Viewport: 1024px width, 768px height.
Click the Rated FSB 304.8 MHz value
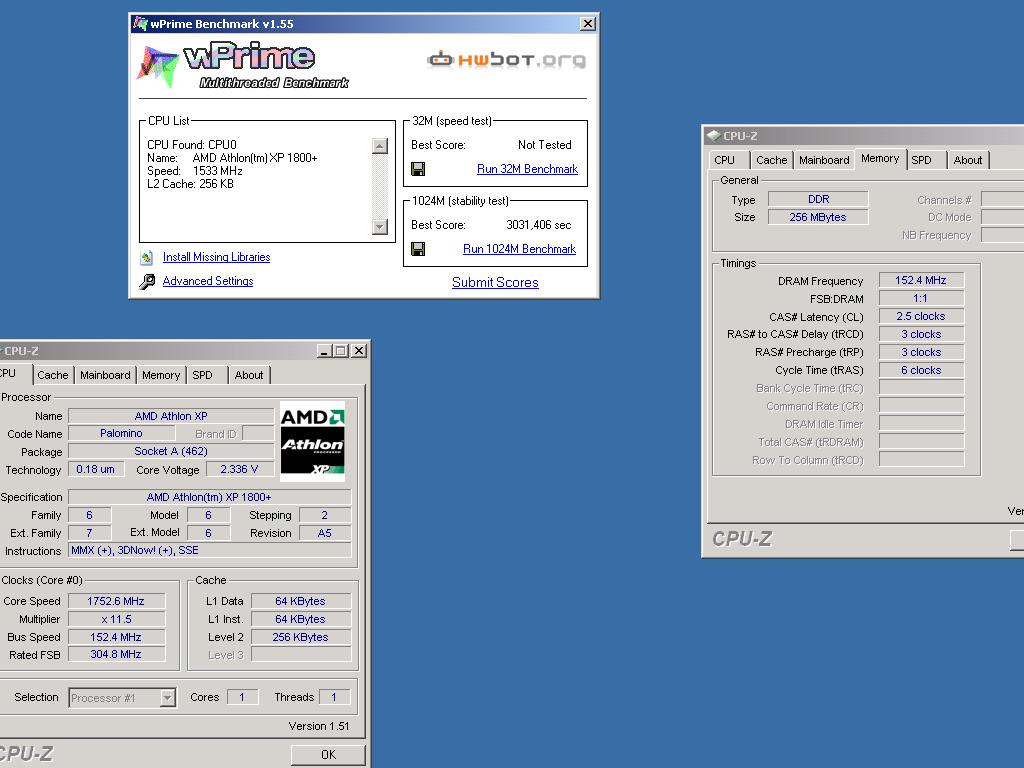tap(116, 654)
